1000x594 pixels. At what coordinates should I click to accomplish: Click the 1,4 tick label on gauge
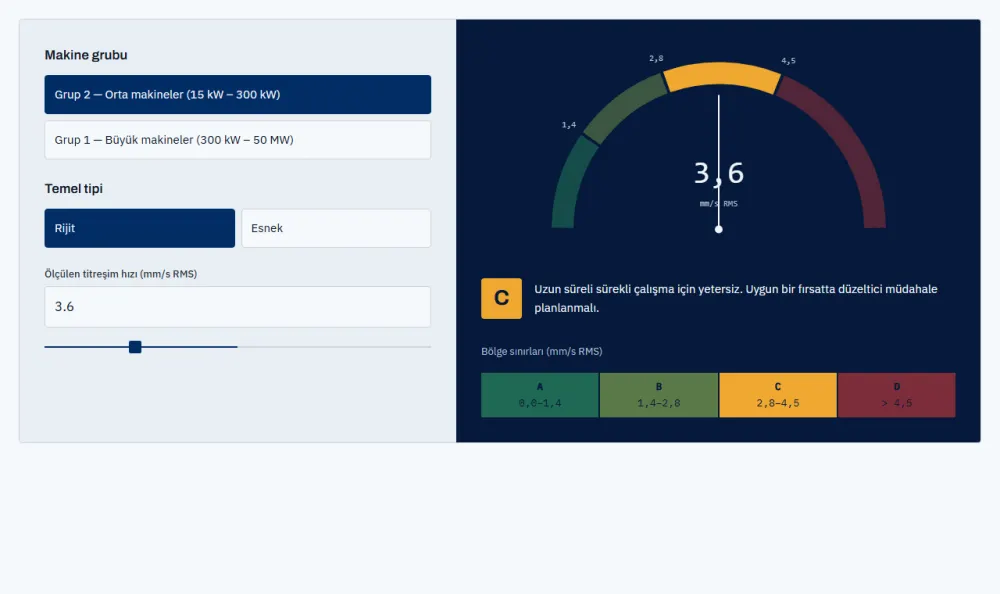tap(569, 125)
